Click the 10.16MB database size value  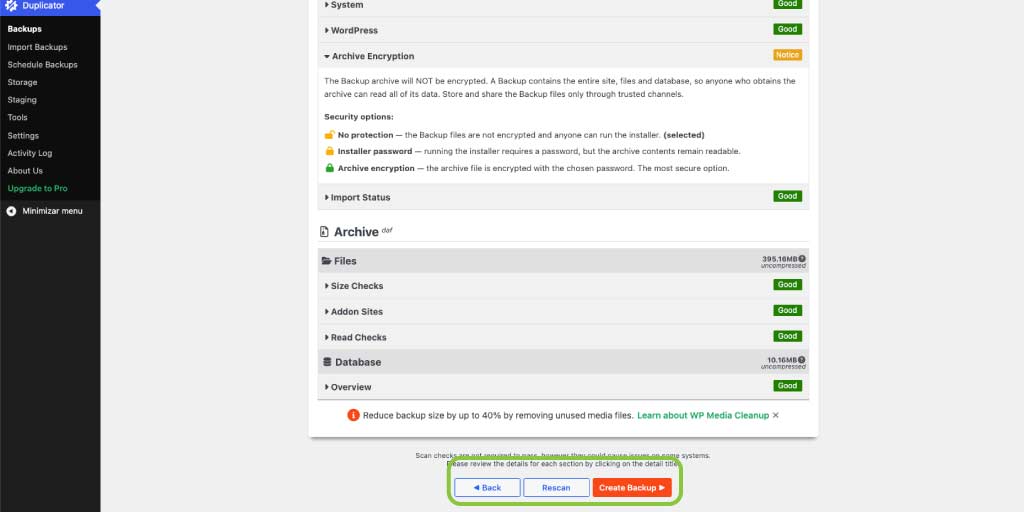pyautogui.click(x=782, y=360)
